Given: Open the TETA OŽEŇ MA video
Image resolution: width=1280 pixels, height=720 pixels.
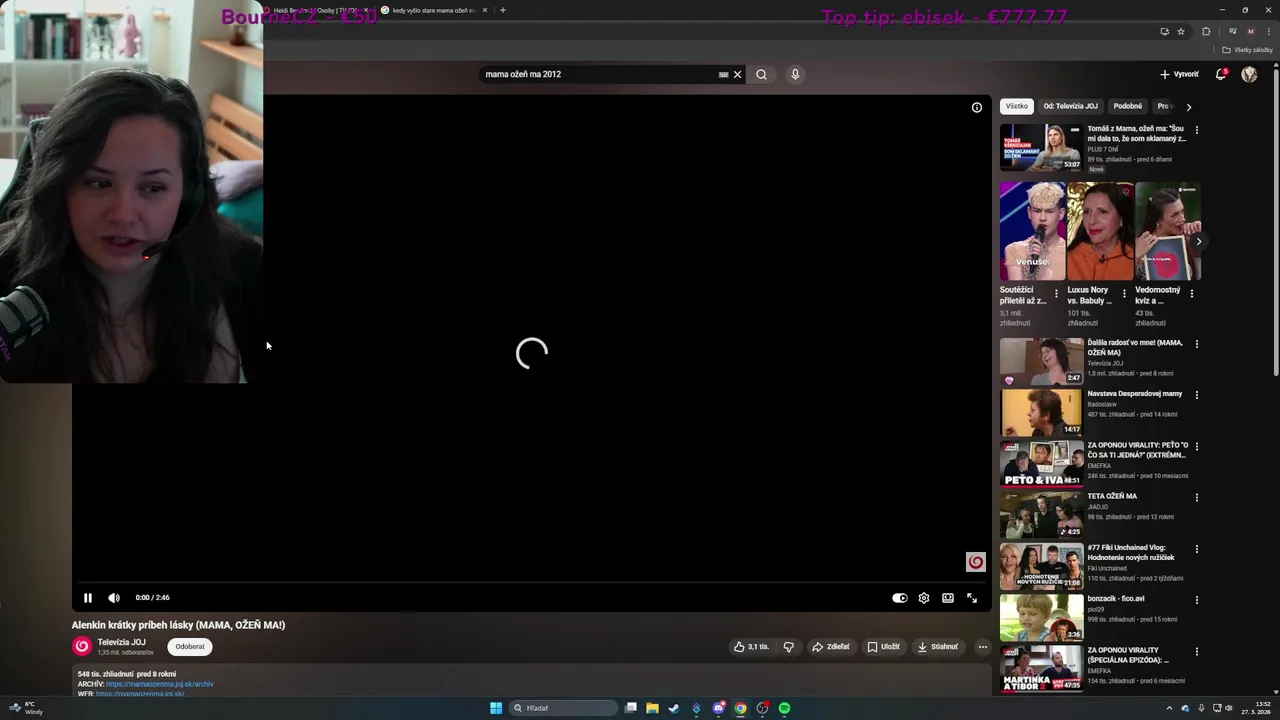Looking at the screenshot, I should [x=1041, y=514].
